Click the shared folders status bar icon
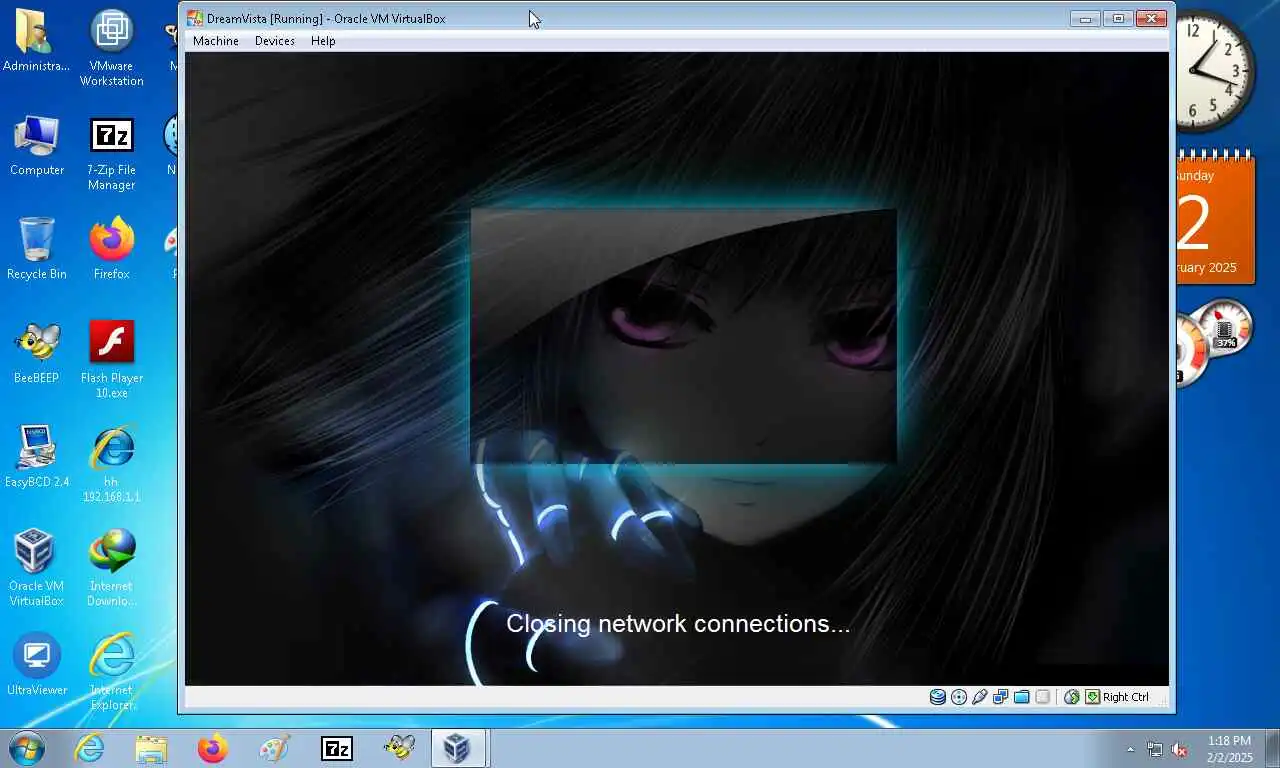The image size is (1280, 768). point(1022,697)
